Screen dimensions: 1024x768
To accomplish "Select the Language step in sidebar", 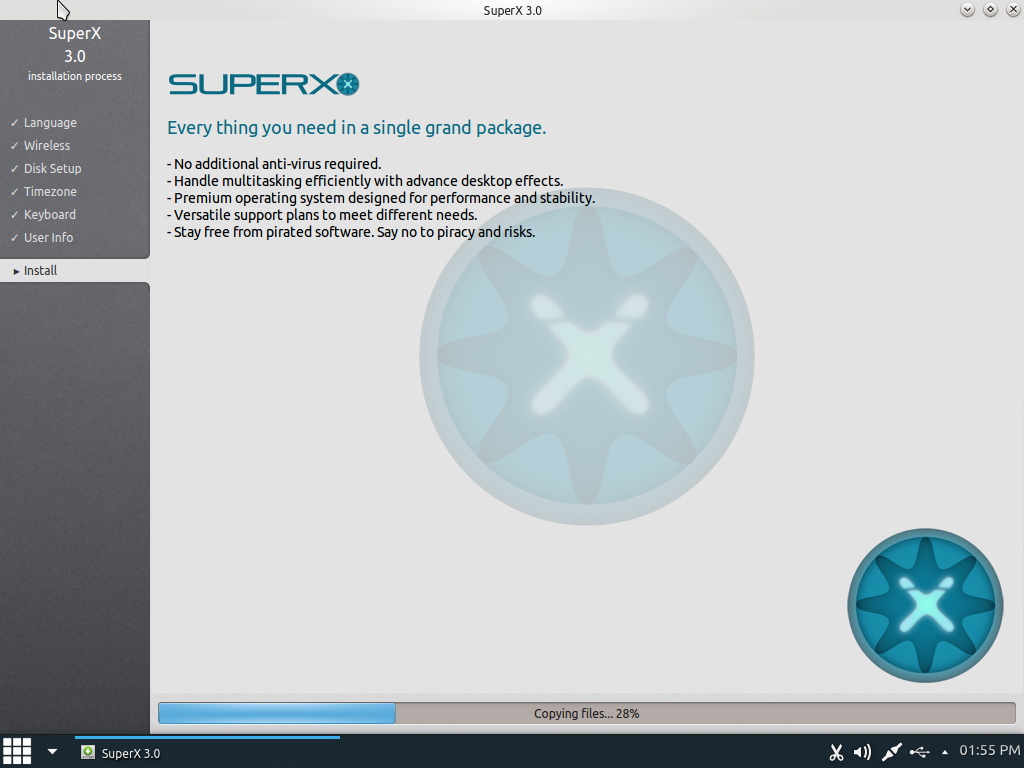I will [x=50, y=123].
